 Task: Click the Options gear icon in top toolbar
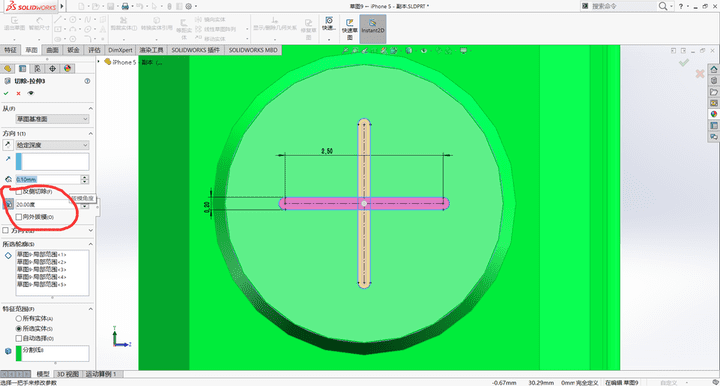tap(189, 6)
